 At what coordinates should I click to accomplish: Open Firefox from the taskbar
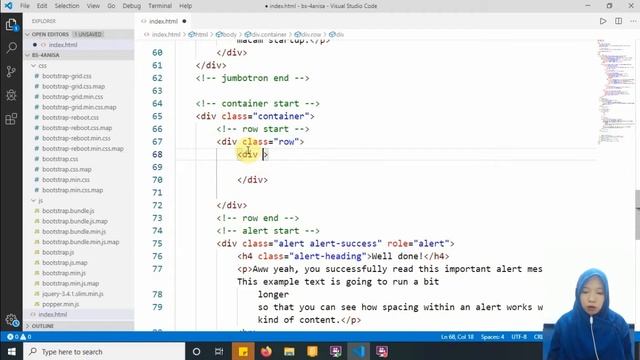(266, 351)
